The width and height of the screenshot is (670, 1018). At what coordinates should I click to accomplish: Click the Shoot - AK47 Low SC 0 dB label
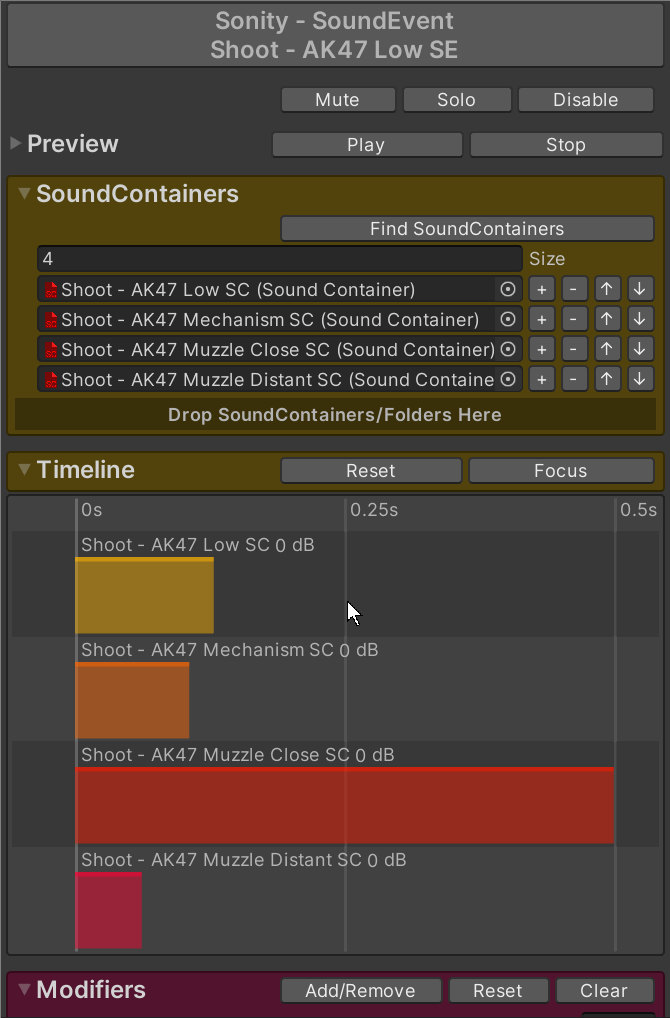[x=197, y=545]
